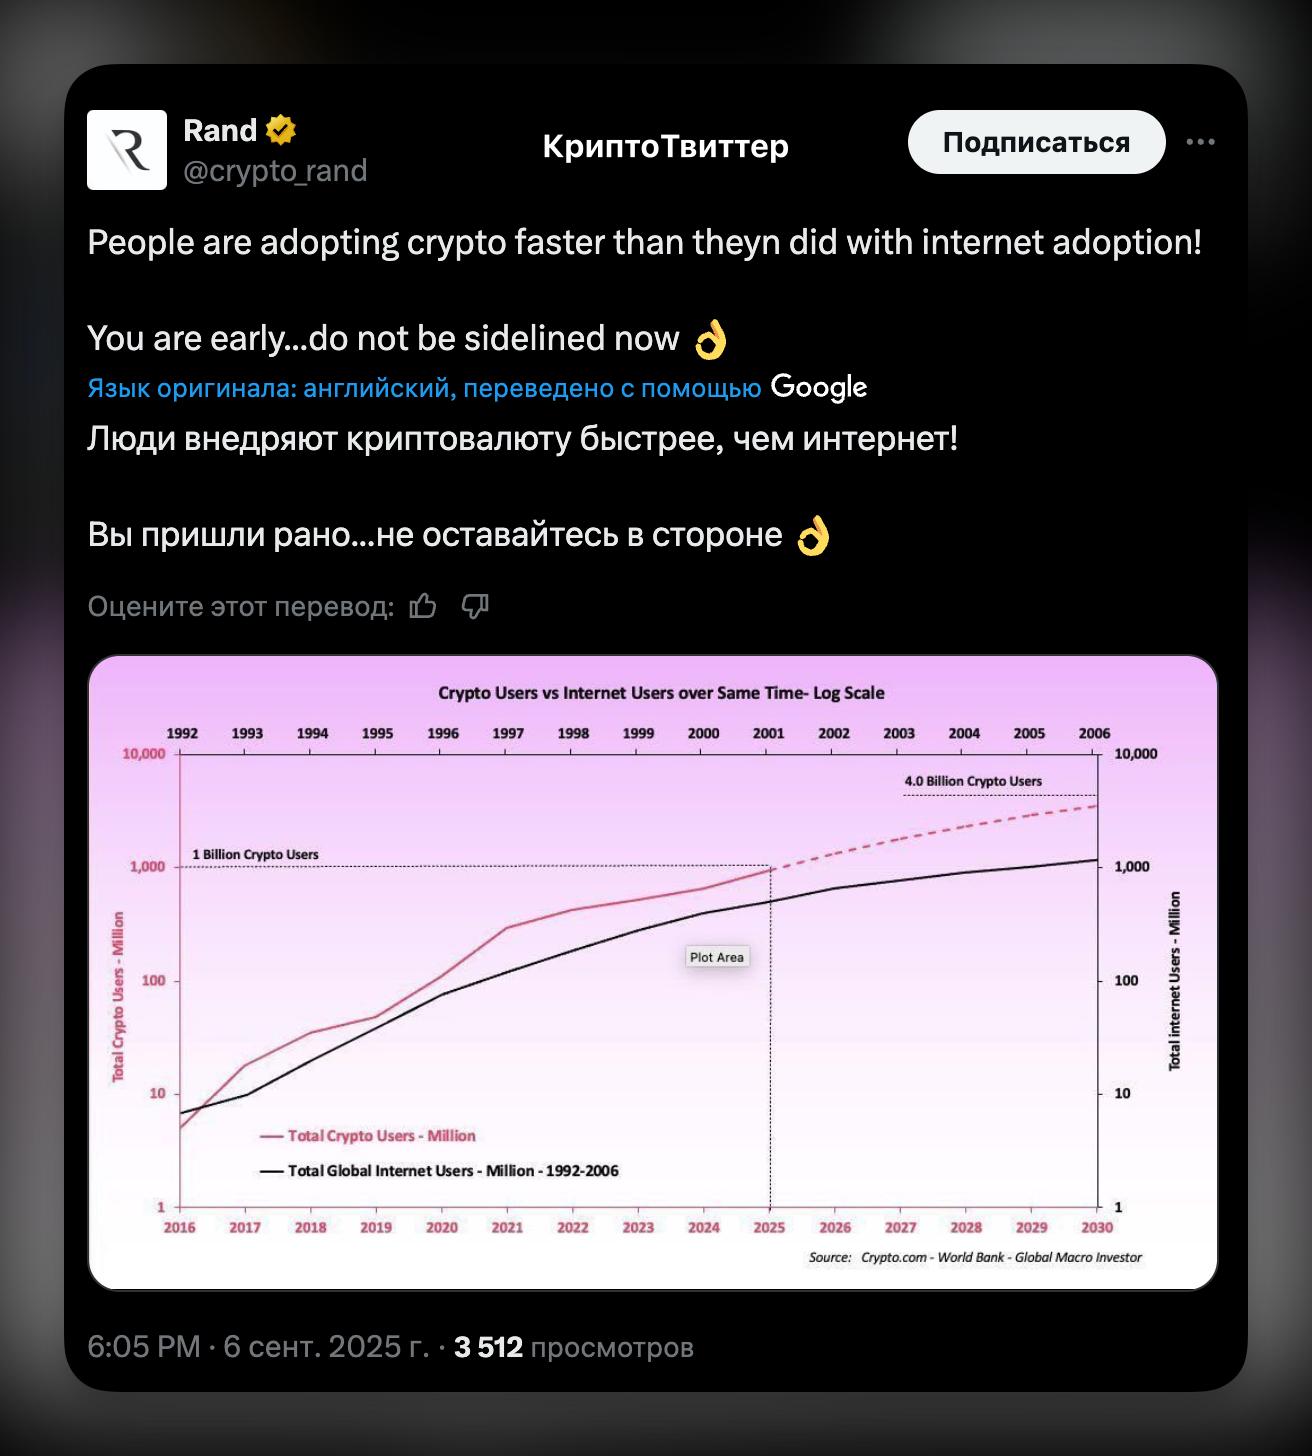The height and width of the screenshot is (1456, 1312).
Task: Click the OK hand emoji in Russian translation
Action: (813, 536)
